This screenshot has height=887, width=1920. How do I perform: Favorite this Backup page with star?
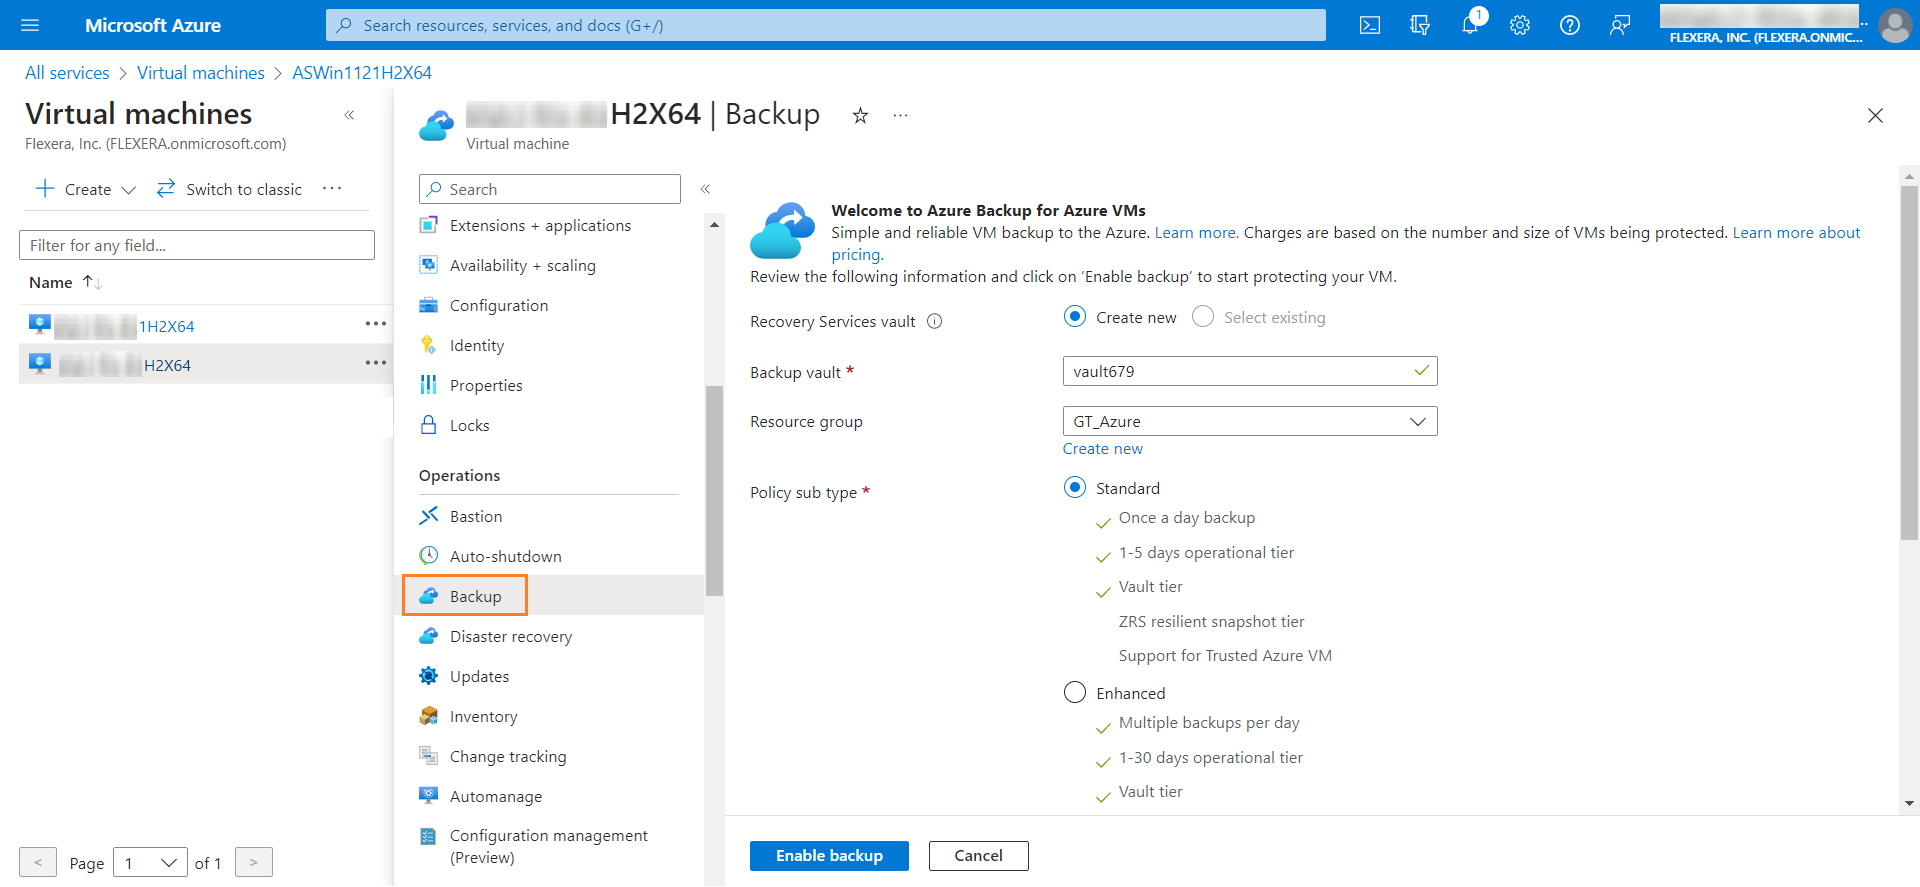point(860,116)
